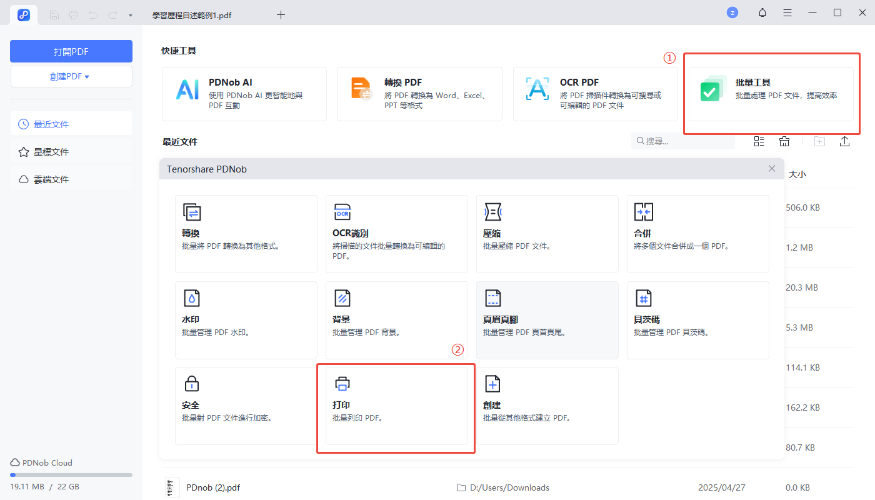Open the batch Create (創建) PDF tool
This screenshot has height=500, width=875.
pos(547,406)
